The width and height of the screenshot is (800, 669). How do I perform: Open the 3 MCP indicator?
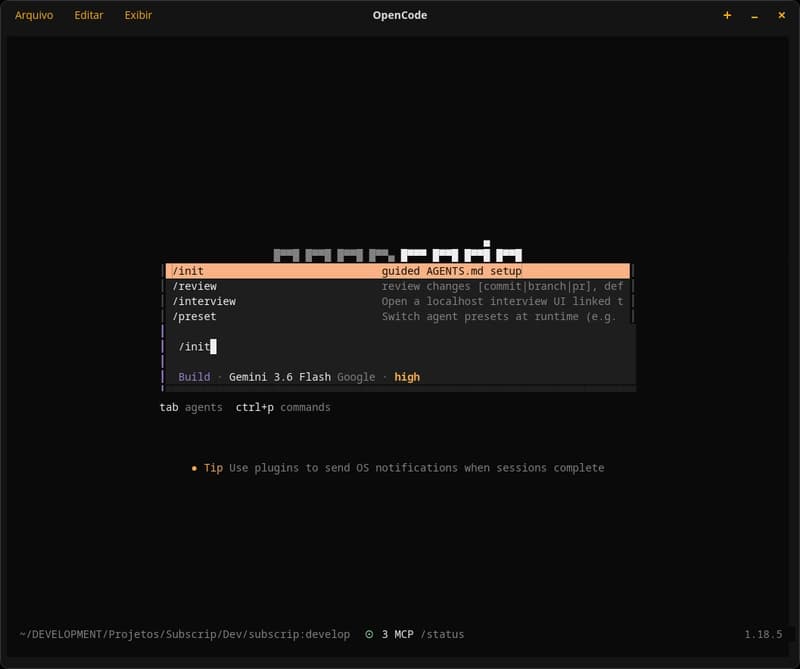[x=397, y=634]
